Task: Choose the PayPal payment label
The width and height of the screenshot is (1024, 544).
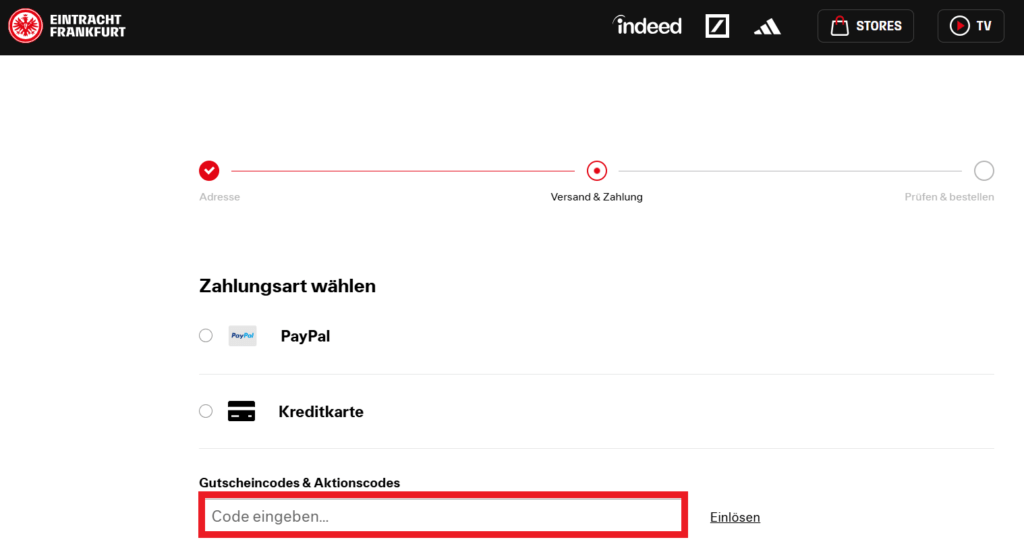Action: [305, 336]
